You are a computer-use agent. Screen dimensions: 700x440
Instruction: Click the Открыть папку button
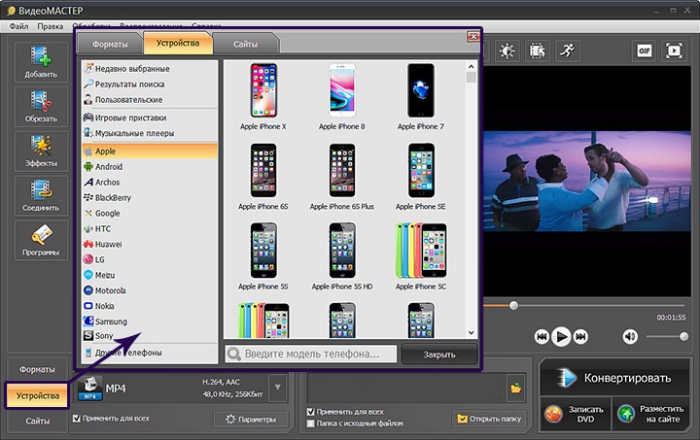coord(489,419)
